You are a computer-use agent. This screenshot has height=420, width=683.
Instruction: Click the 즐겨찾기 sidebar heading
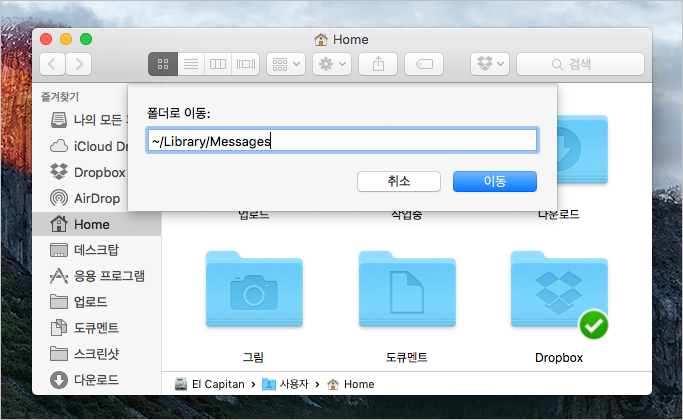[60, 97]
